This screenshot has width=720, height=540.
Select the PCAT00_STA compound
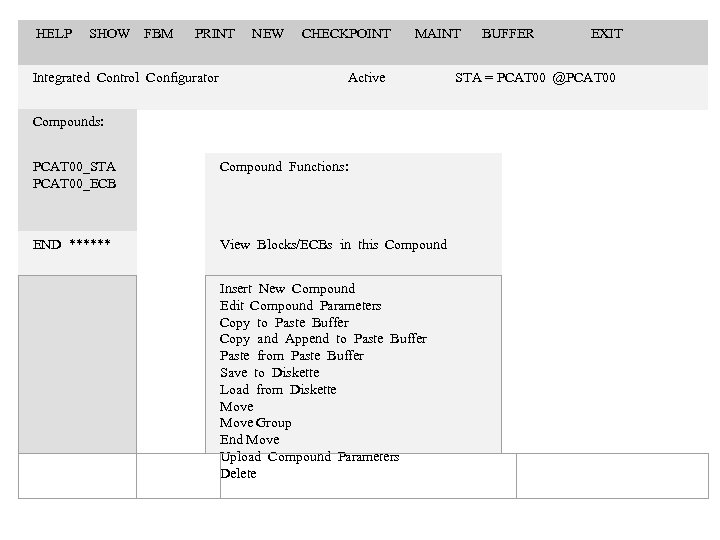[74, 167]
